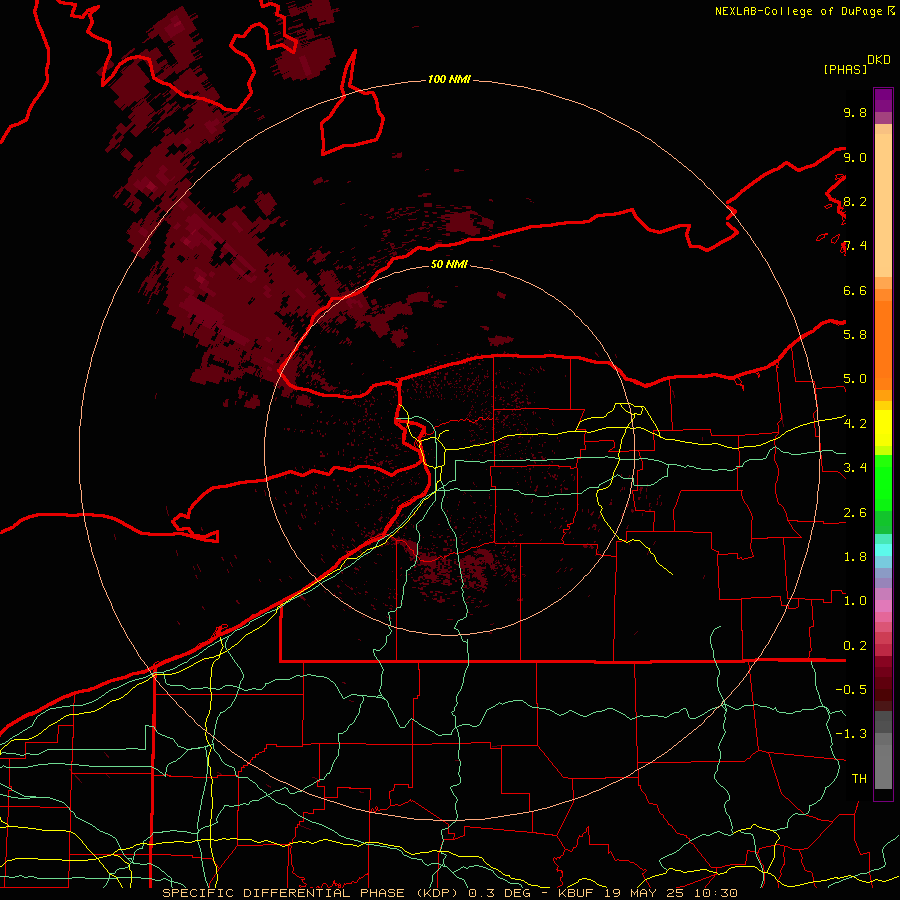This screenshot has width=900, height=900.
Task: Click the "[PHAS]" legend unit label
Action: point(845,69)
